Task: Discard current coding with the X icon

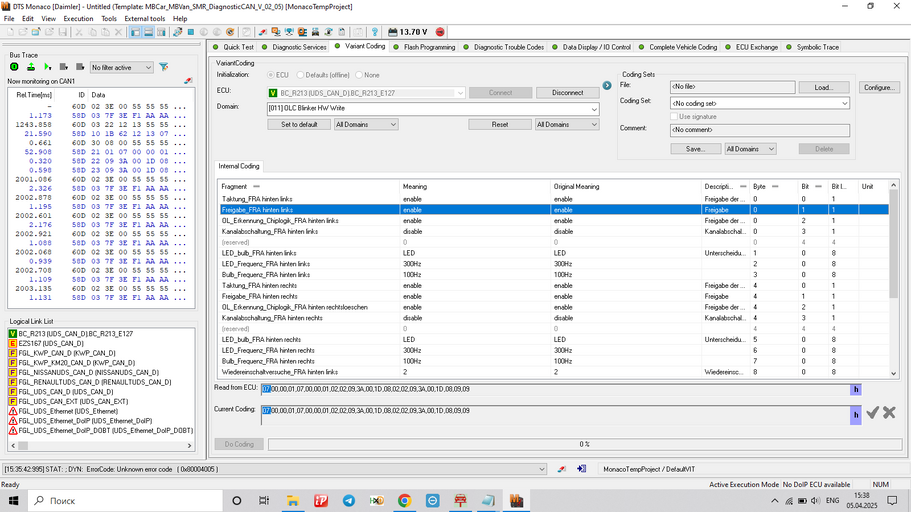Action: 889,412
